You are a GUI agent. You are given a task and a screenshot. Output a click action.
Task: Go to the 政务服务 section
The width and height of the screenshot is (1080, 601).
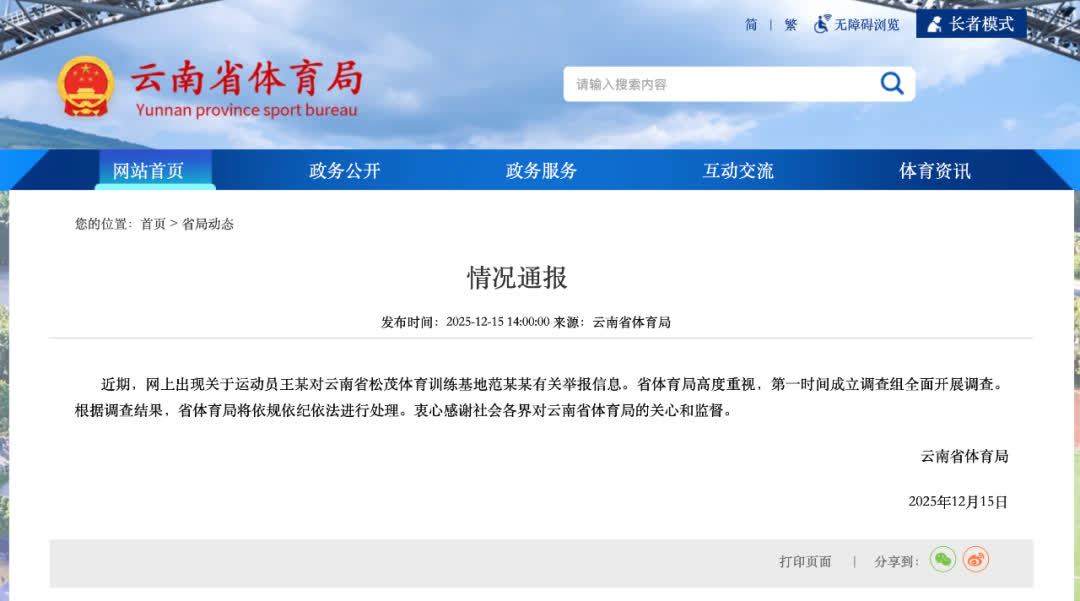point(541,171)
